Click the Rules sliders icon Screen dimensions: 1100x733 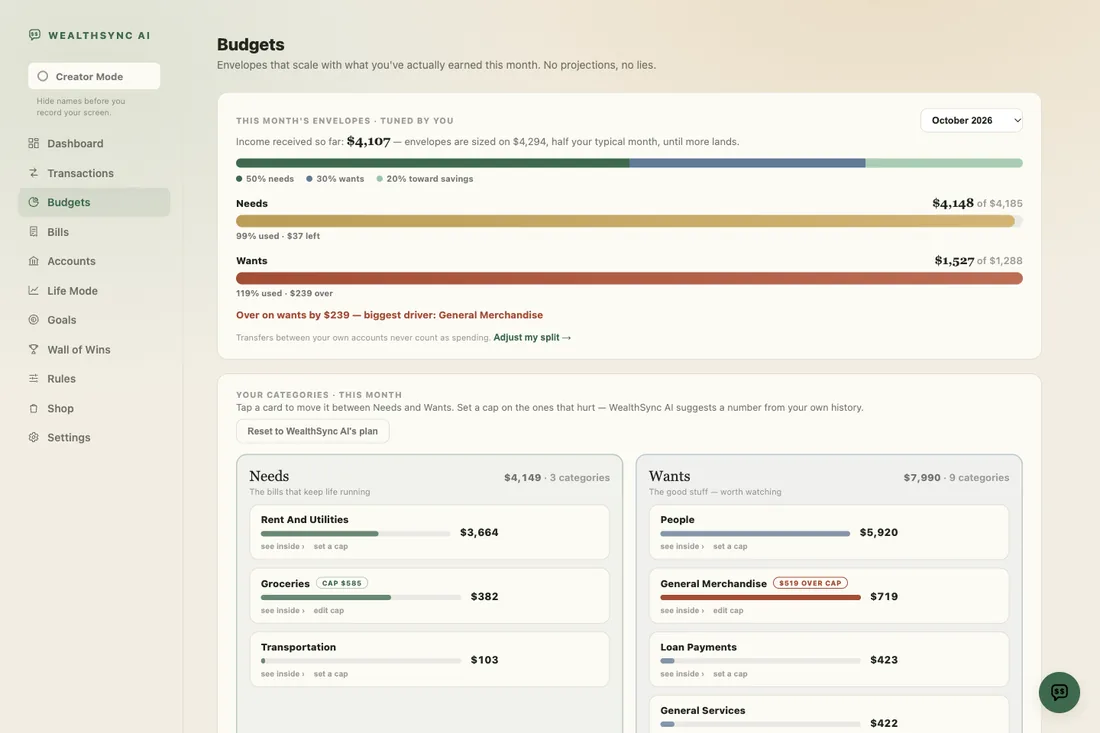33,379
